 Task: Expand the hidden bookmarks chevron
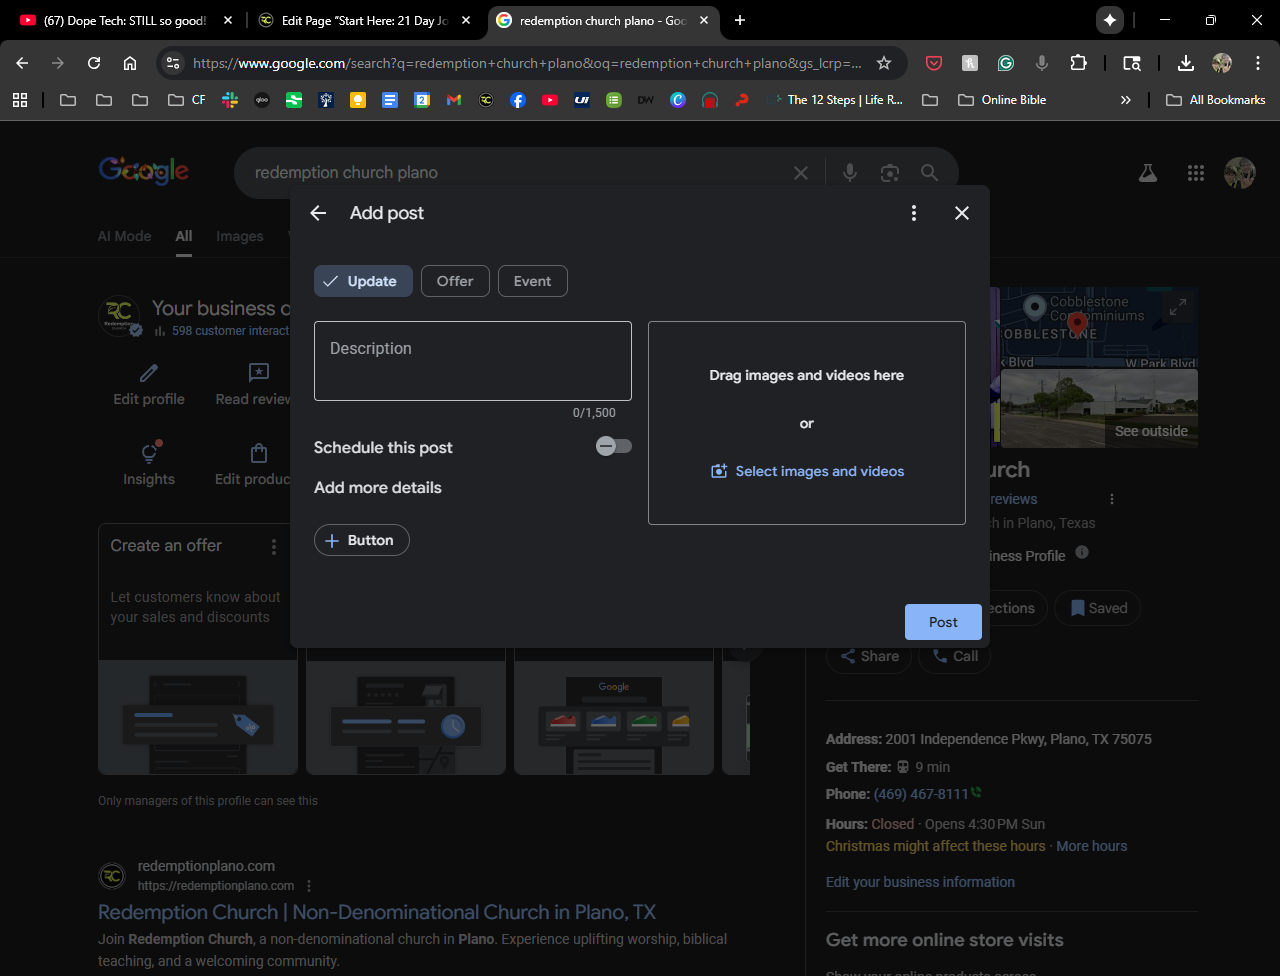pos(1126,100)
